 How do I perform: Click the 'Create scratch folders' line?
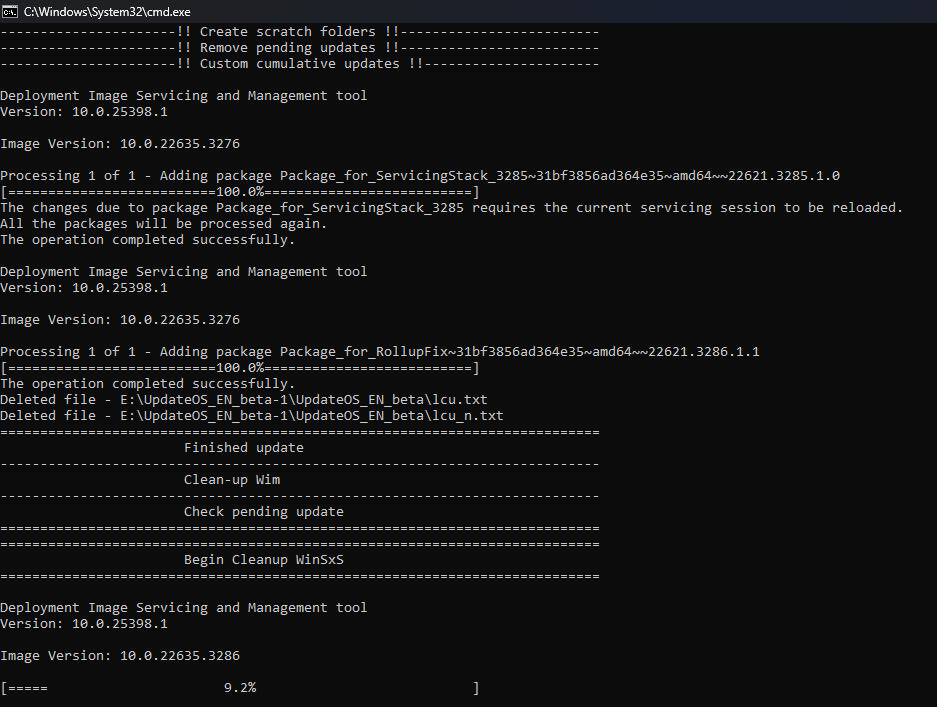pyautogui.click(x=299, y=32)
